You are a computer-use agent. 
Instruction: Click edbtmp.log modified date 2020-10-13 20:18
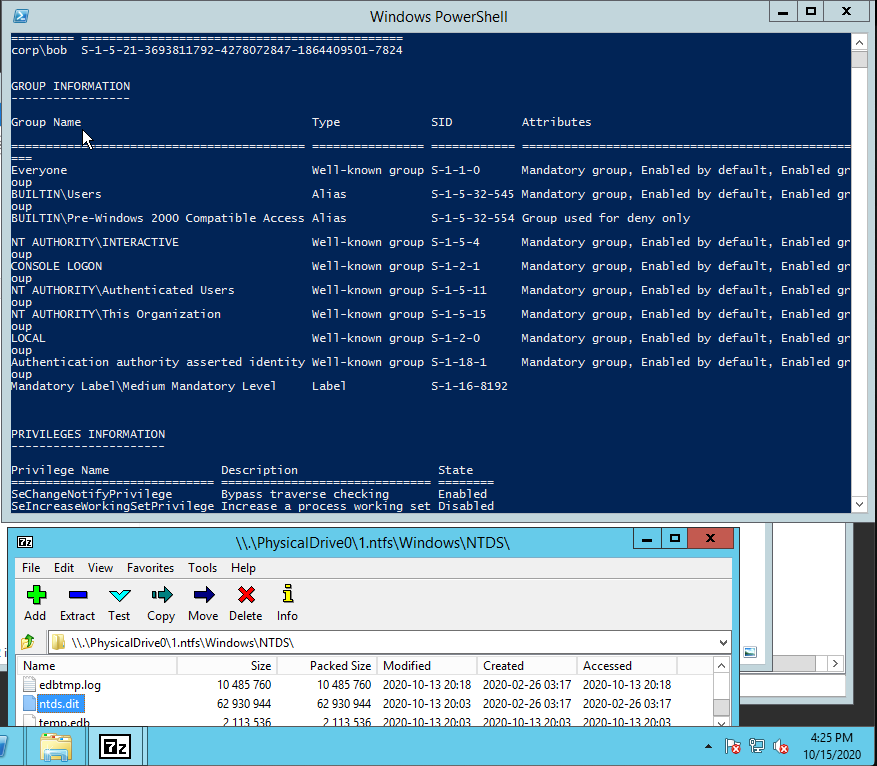(x=427, y=684)
